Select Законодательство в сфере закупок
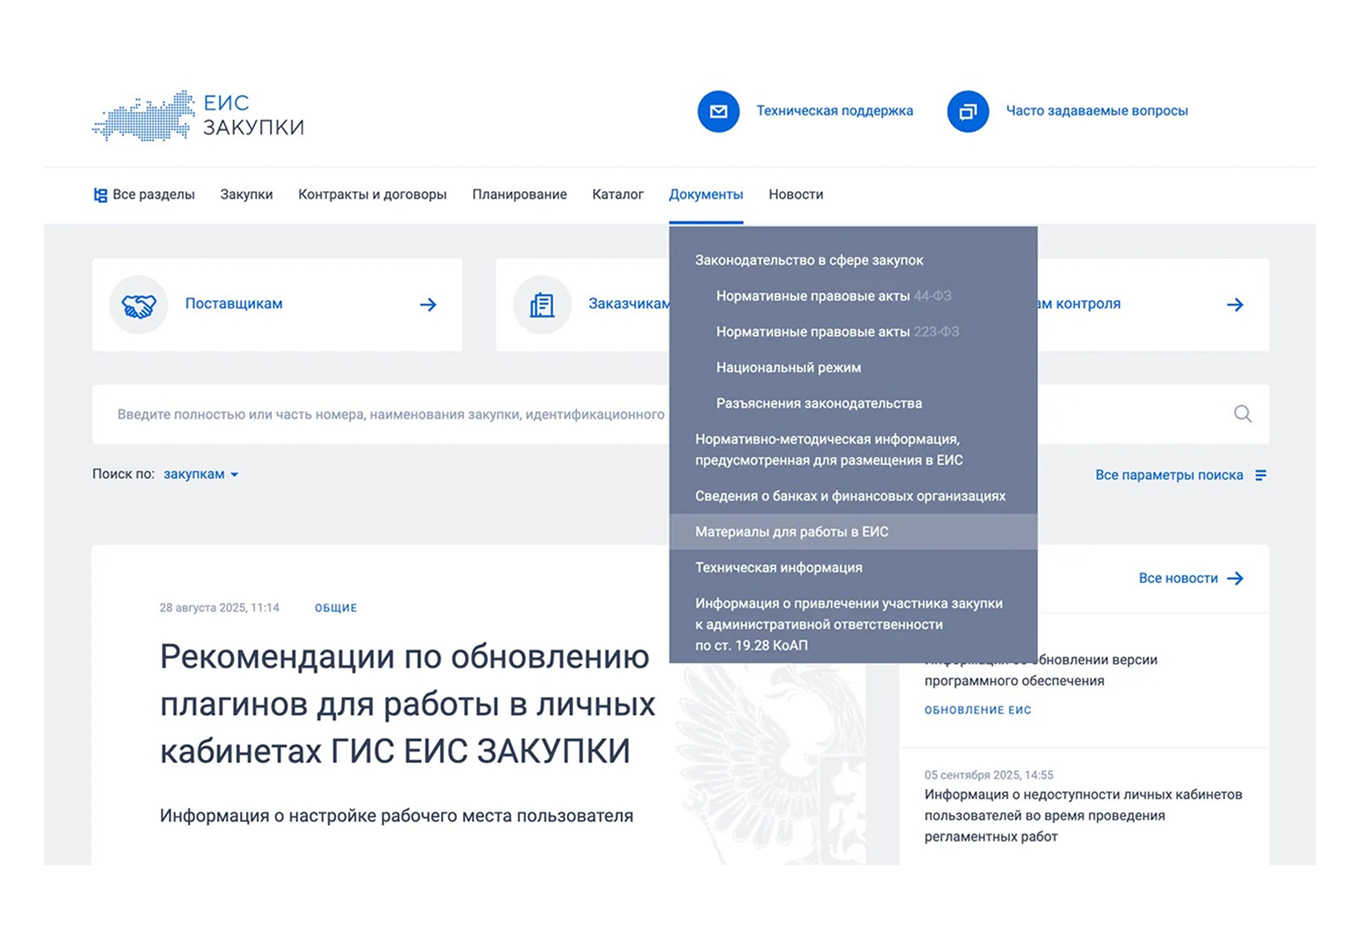Image resolution: width=1360 pixels, height=931 pixels. 853,260
